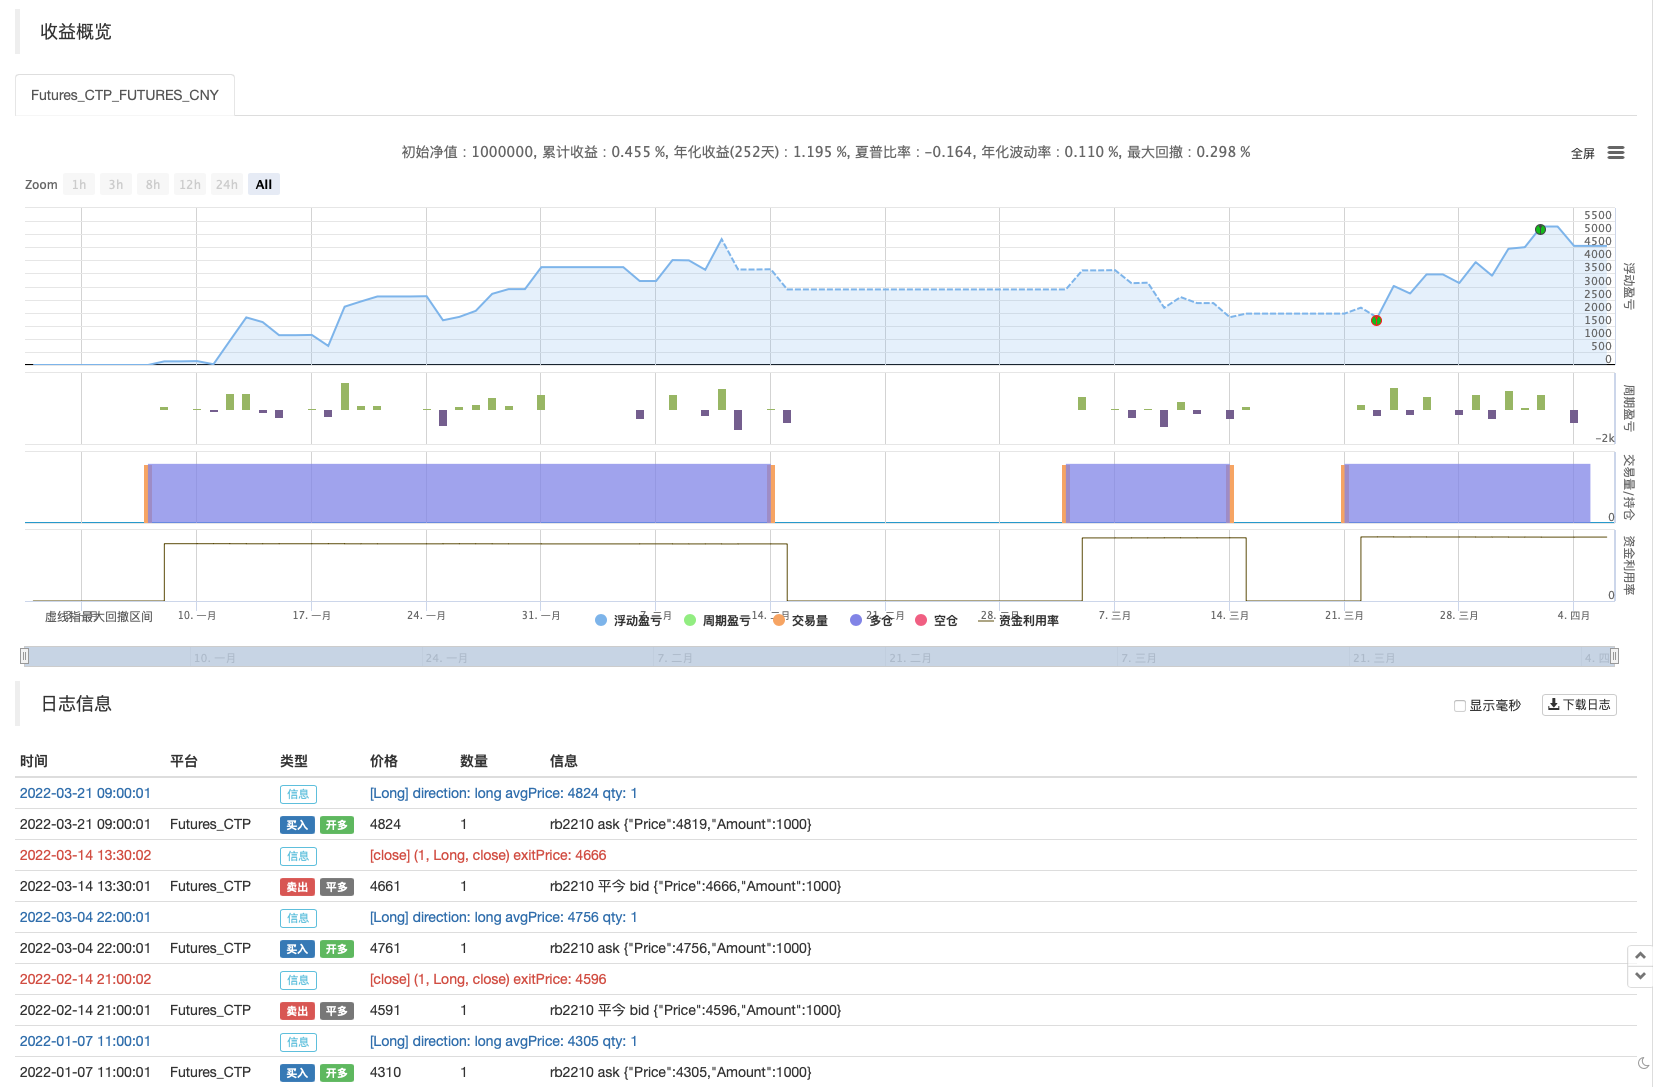Click log text 'exitPrice: 4596'
The image size is (1653, 1087).
coord(560,979)
